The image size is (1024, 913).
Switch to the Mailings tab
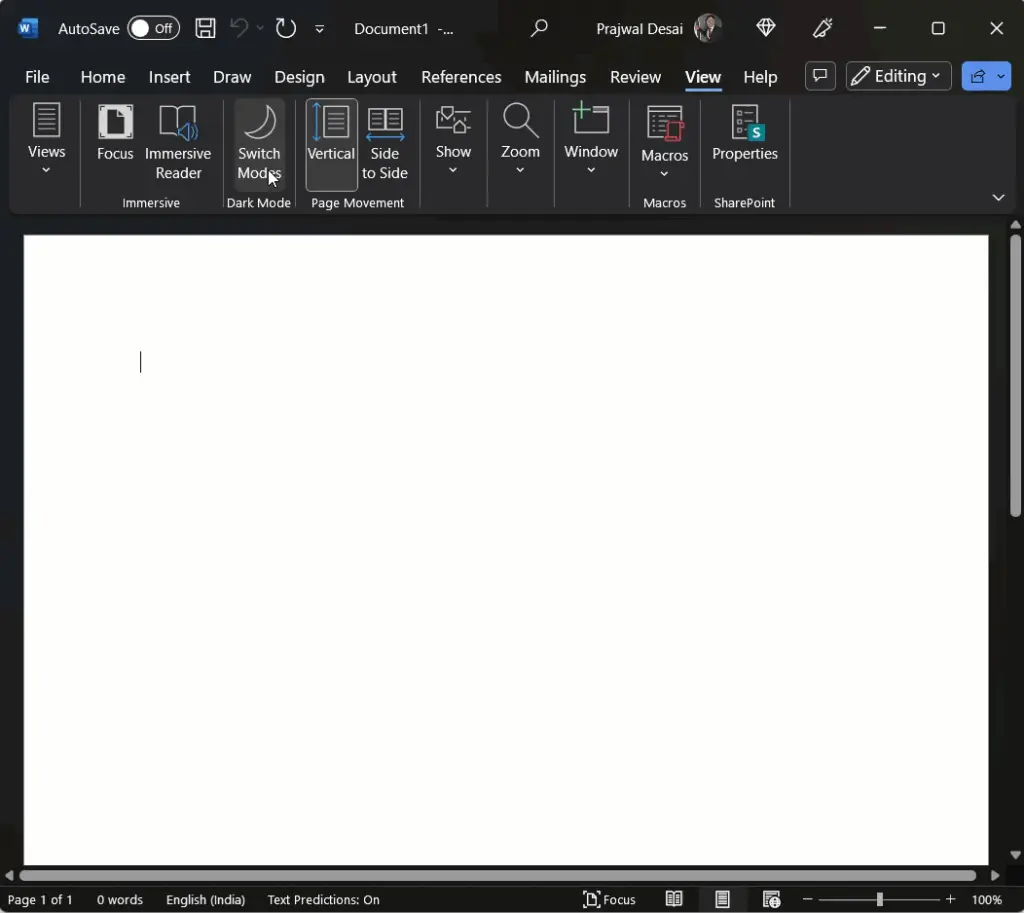(555, 77)
